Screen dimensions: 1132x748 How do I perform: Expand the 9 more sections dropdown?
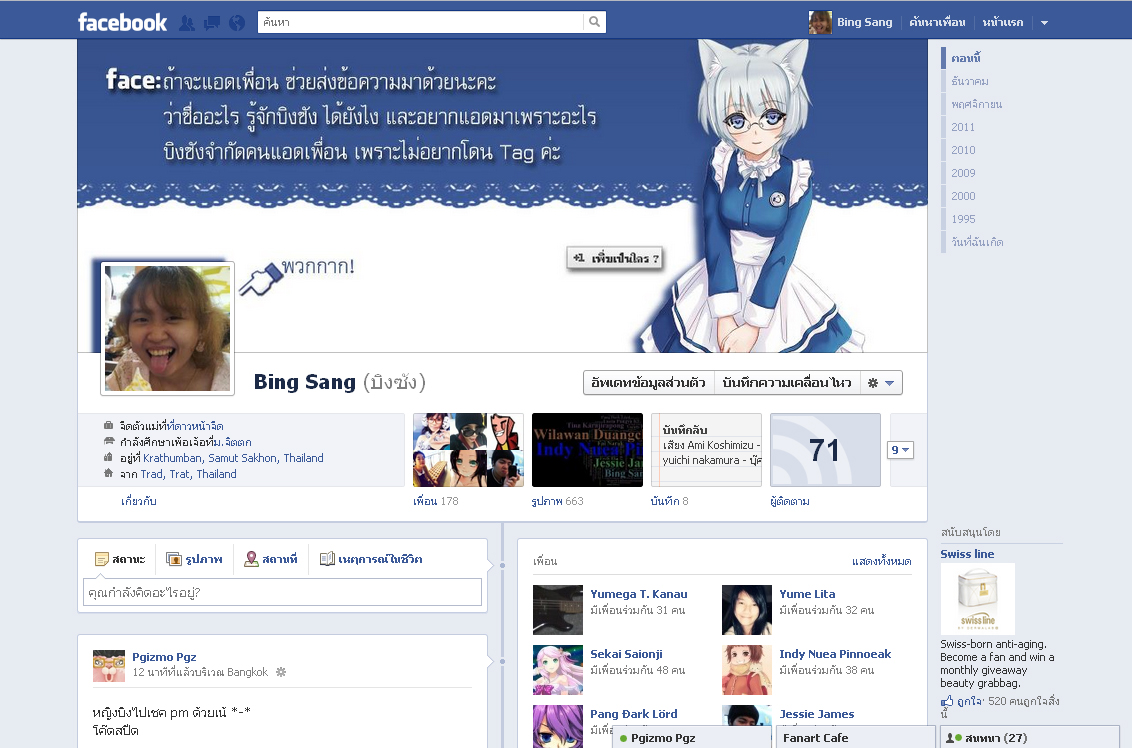[900, 450]
